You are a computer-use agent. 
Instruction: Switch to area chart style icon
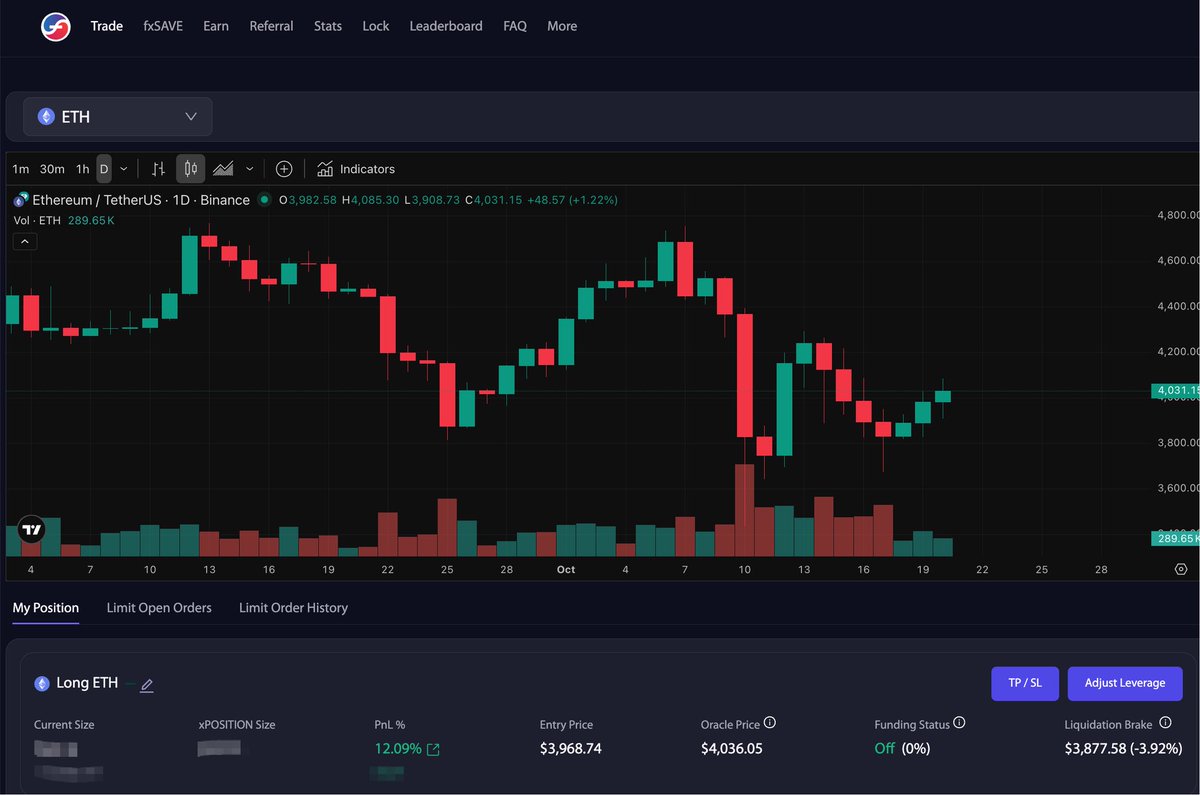click(224, 169)
